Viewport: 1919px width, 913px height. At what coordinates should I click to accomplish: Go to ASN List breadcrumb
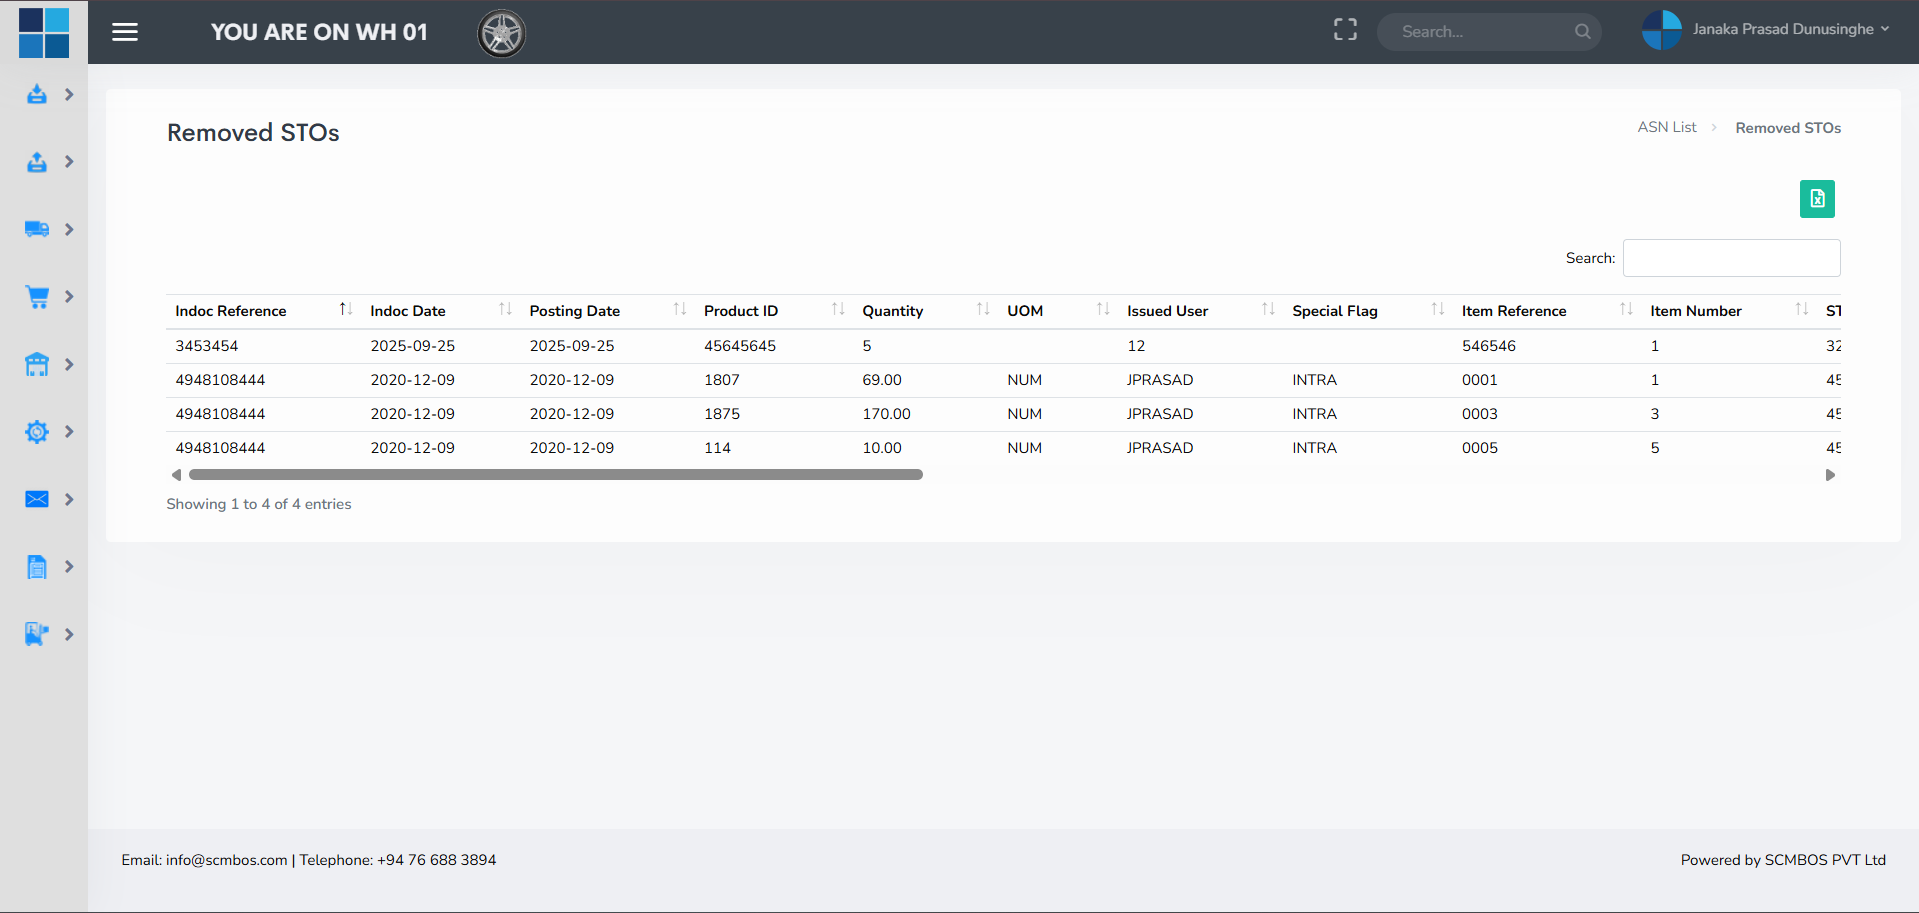[x=1666, y=127]
